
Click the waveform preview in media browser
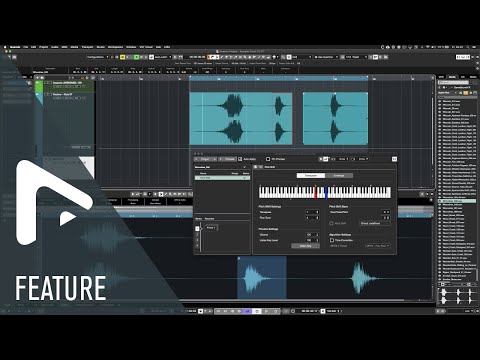pos(457,296)
